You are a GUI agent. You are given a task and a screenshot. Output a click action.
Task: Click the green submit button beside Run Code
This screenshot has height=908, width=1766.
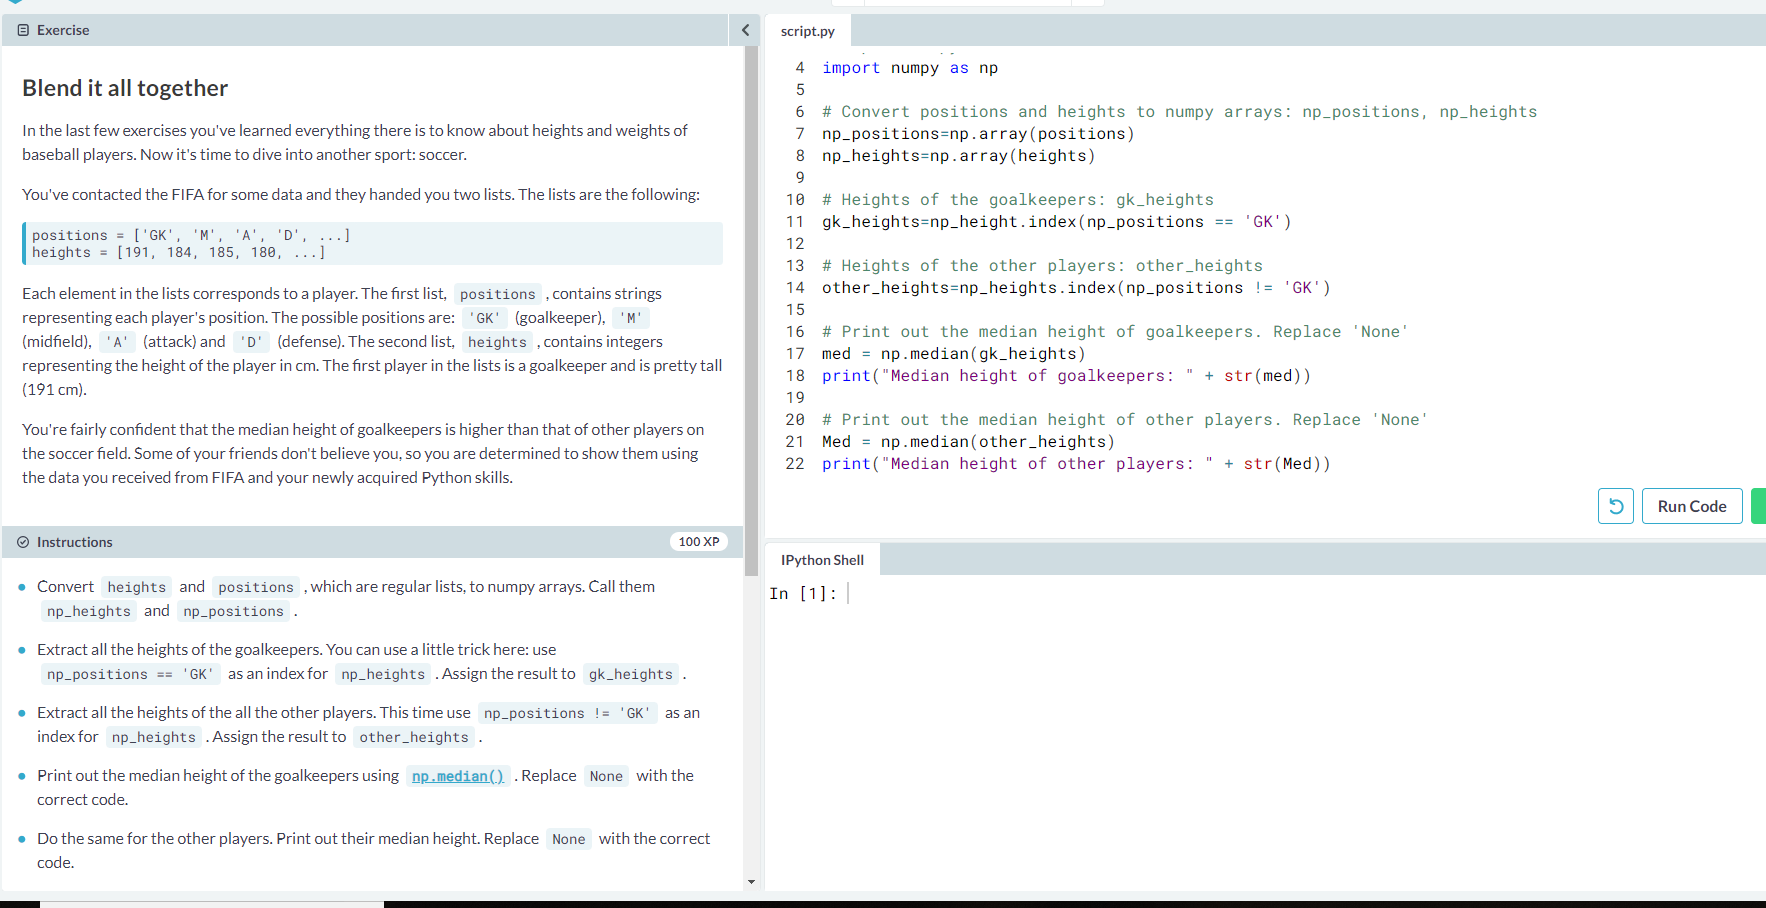coord(1760,506)
